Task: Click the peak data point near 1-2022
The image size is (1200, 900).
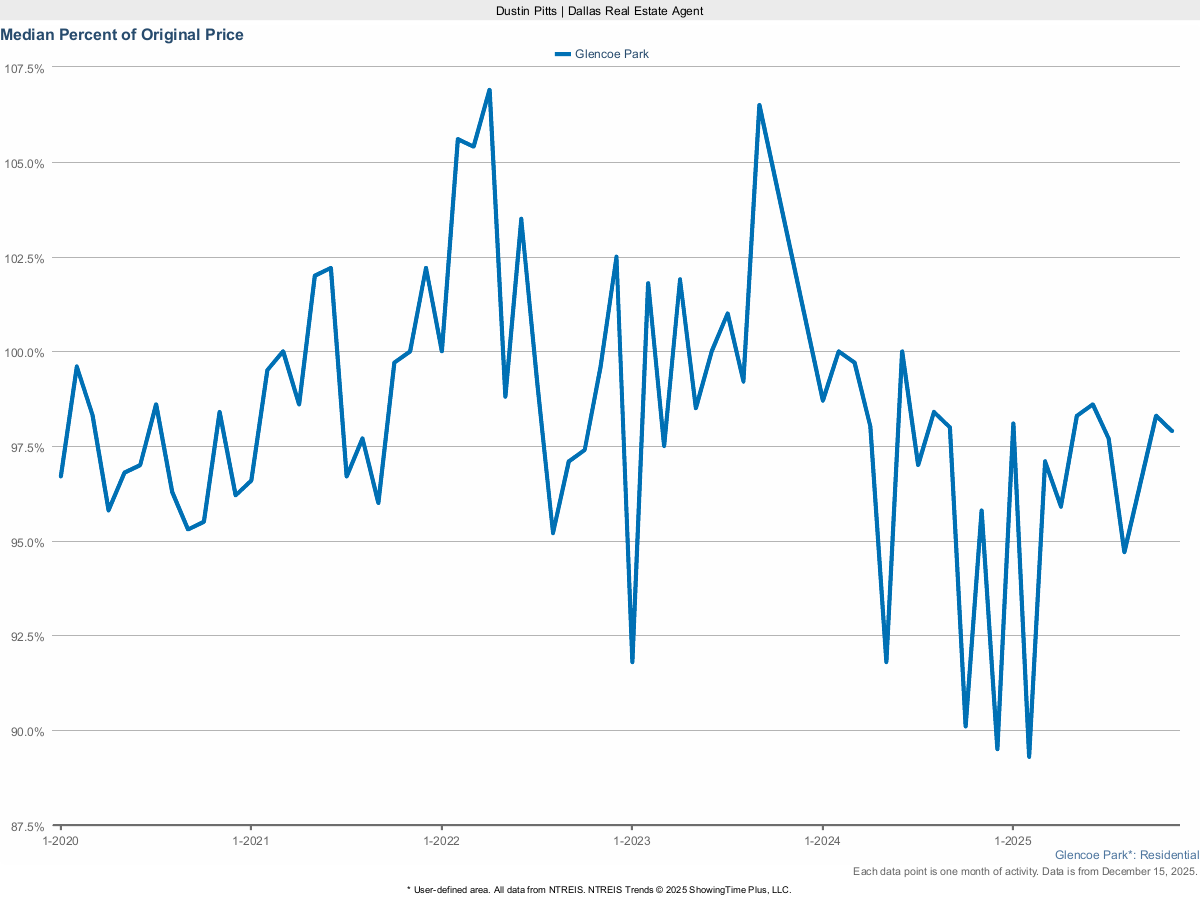Action: point(487,89)
